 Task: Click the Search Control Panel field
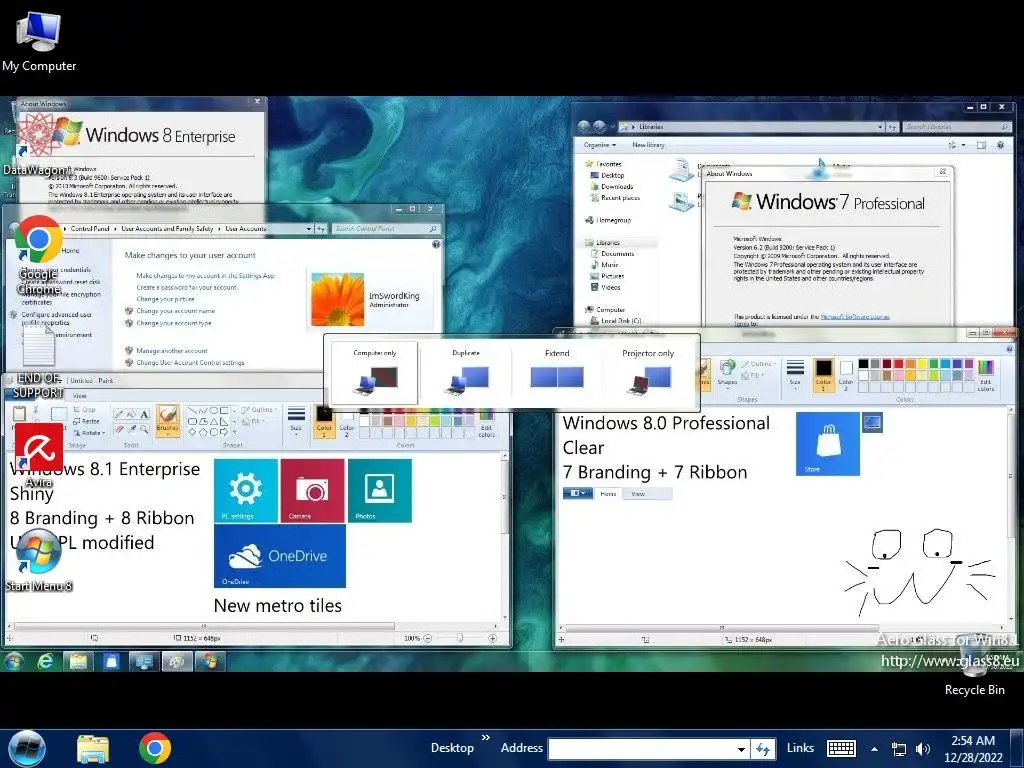[385, 229]
